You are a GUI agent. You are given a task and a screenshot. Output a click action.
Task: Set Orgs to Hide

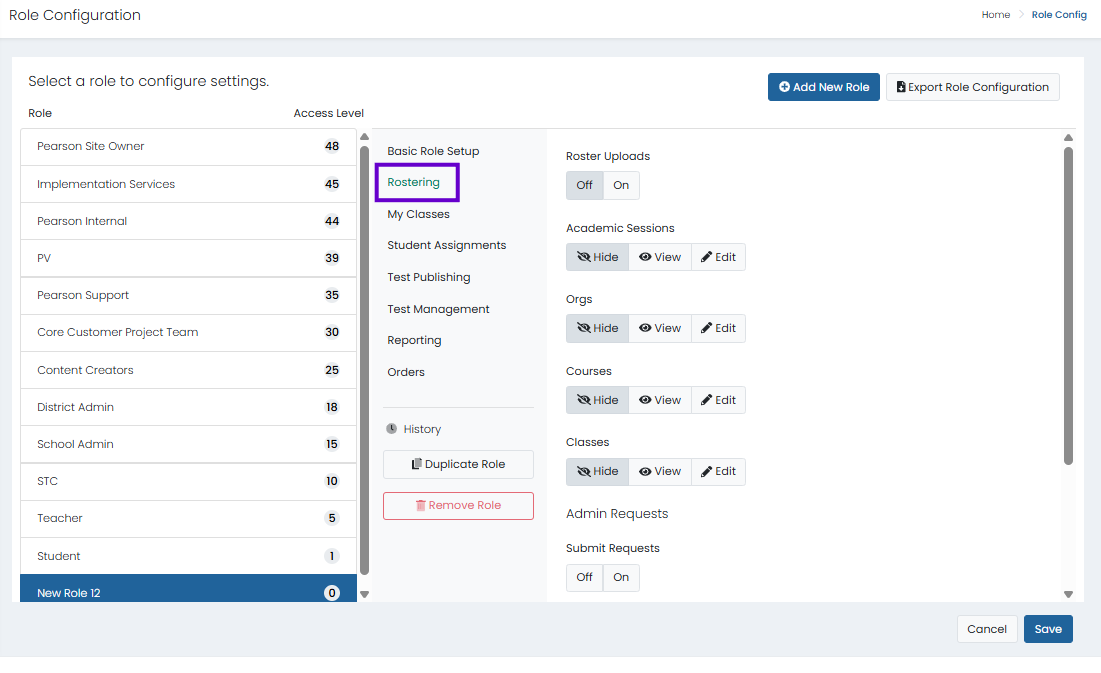tap(598, 328)
